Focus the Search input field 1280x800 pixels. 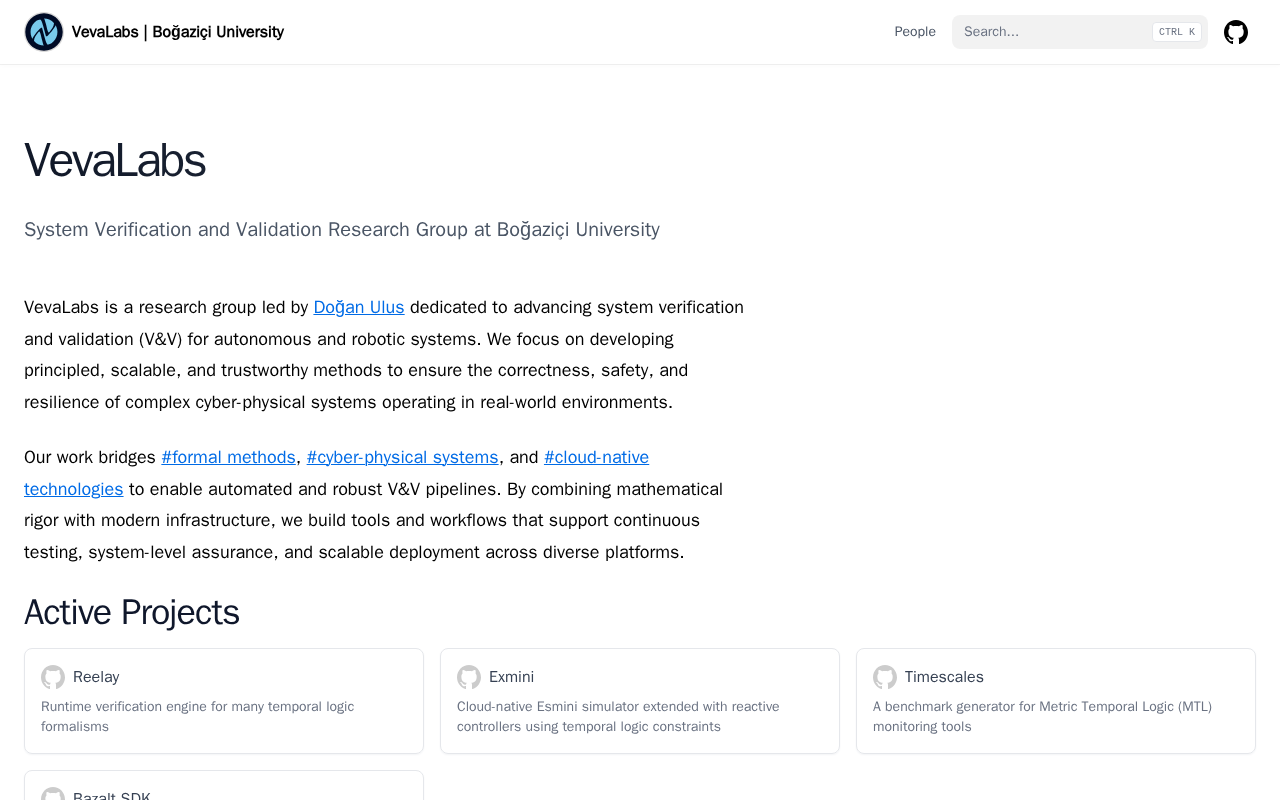point(1080,32)
